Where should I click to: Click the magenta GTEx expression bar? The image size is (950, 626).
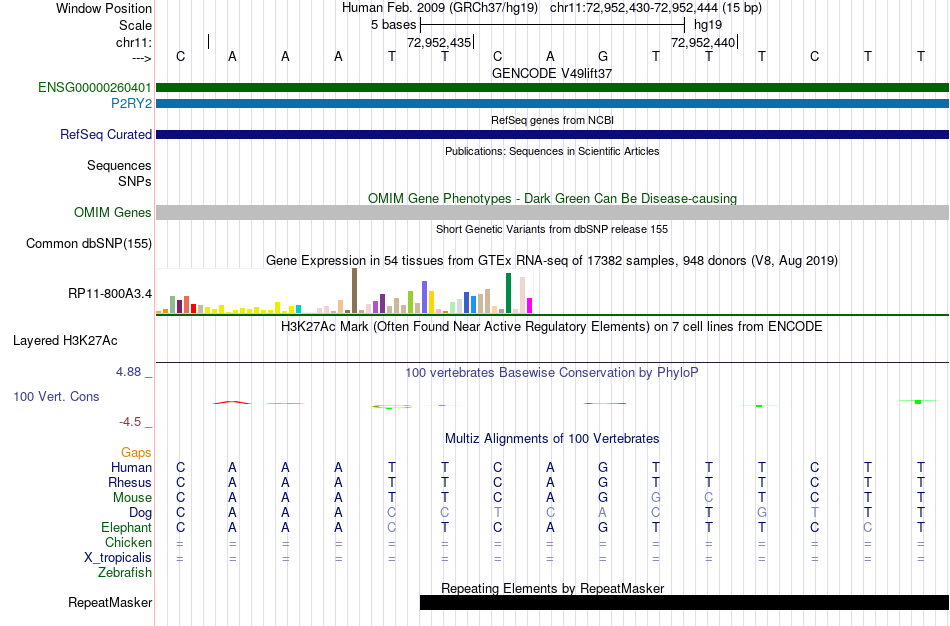pyautogui.click(x=530, y=305)
